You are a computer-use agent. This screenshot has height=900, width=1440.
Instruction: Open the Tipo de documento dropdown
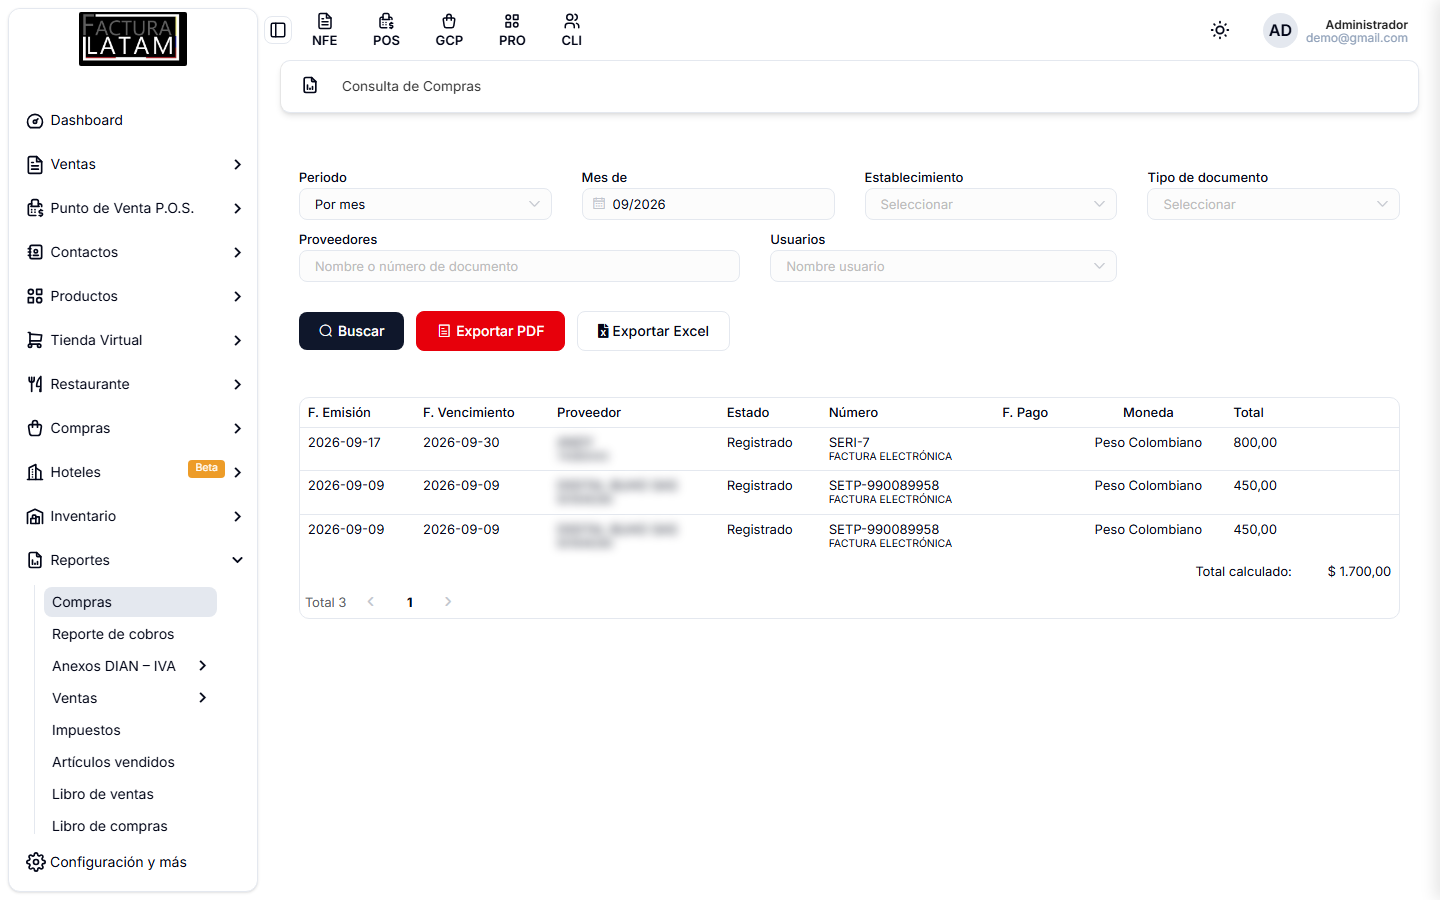tap(1273, 204)
